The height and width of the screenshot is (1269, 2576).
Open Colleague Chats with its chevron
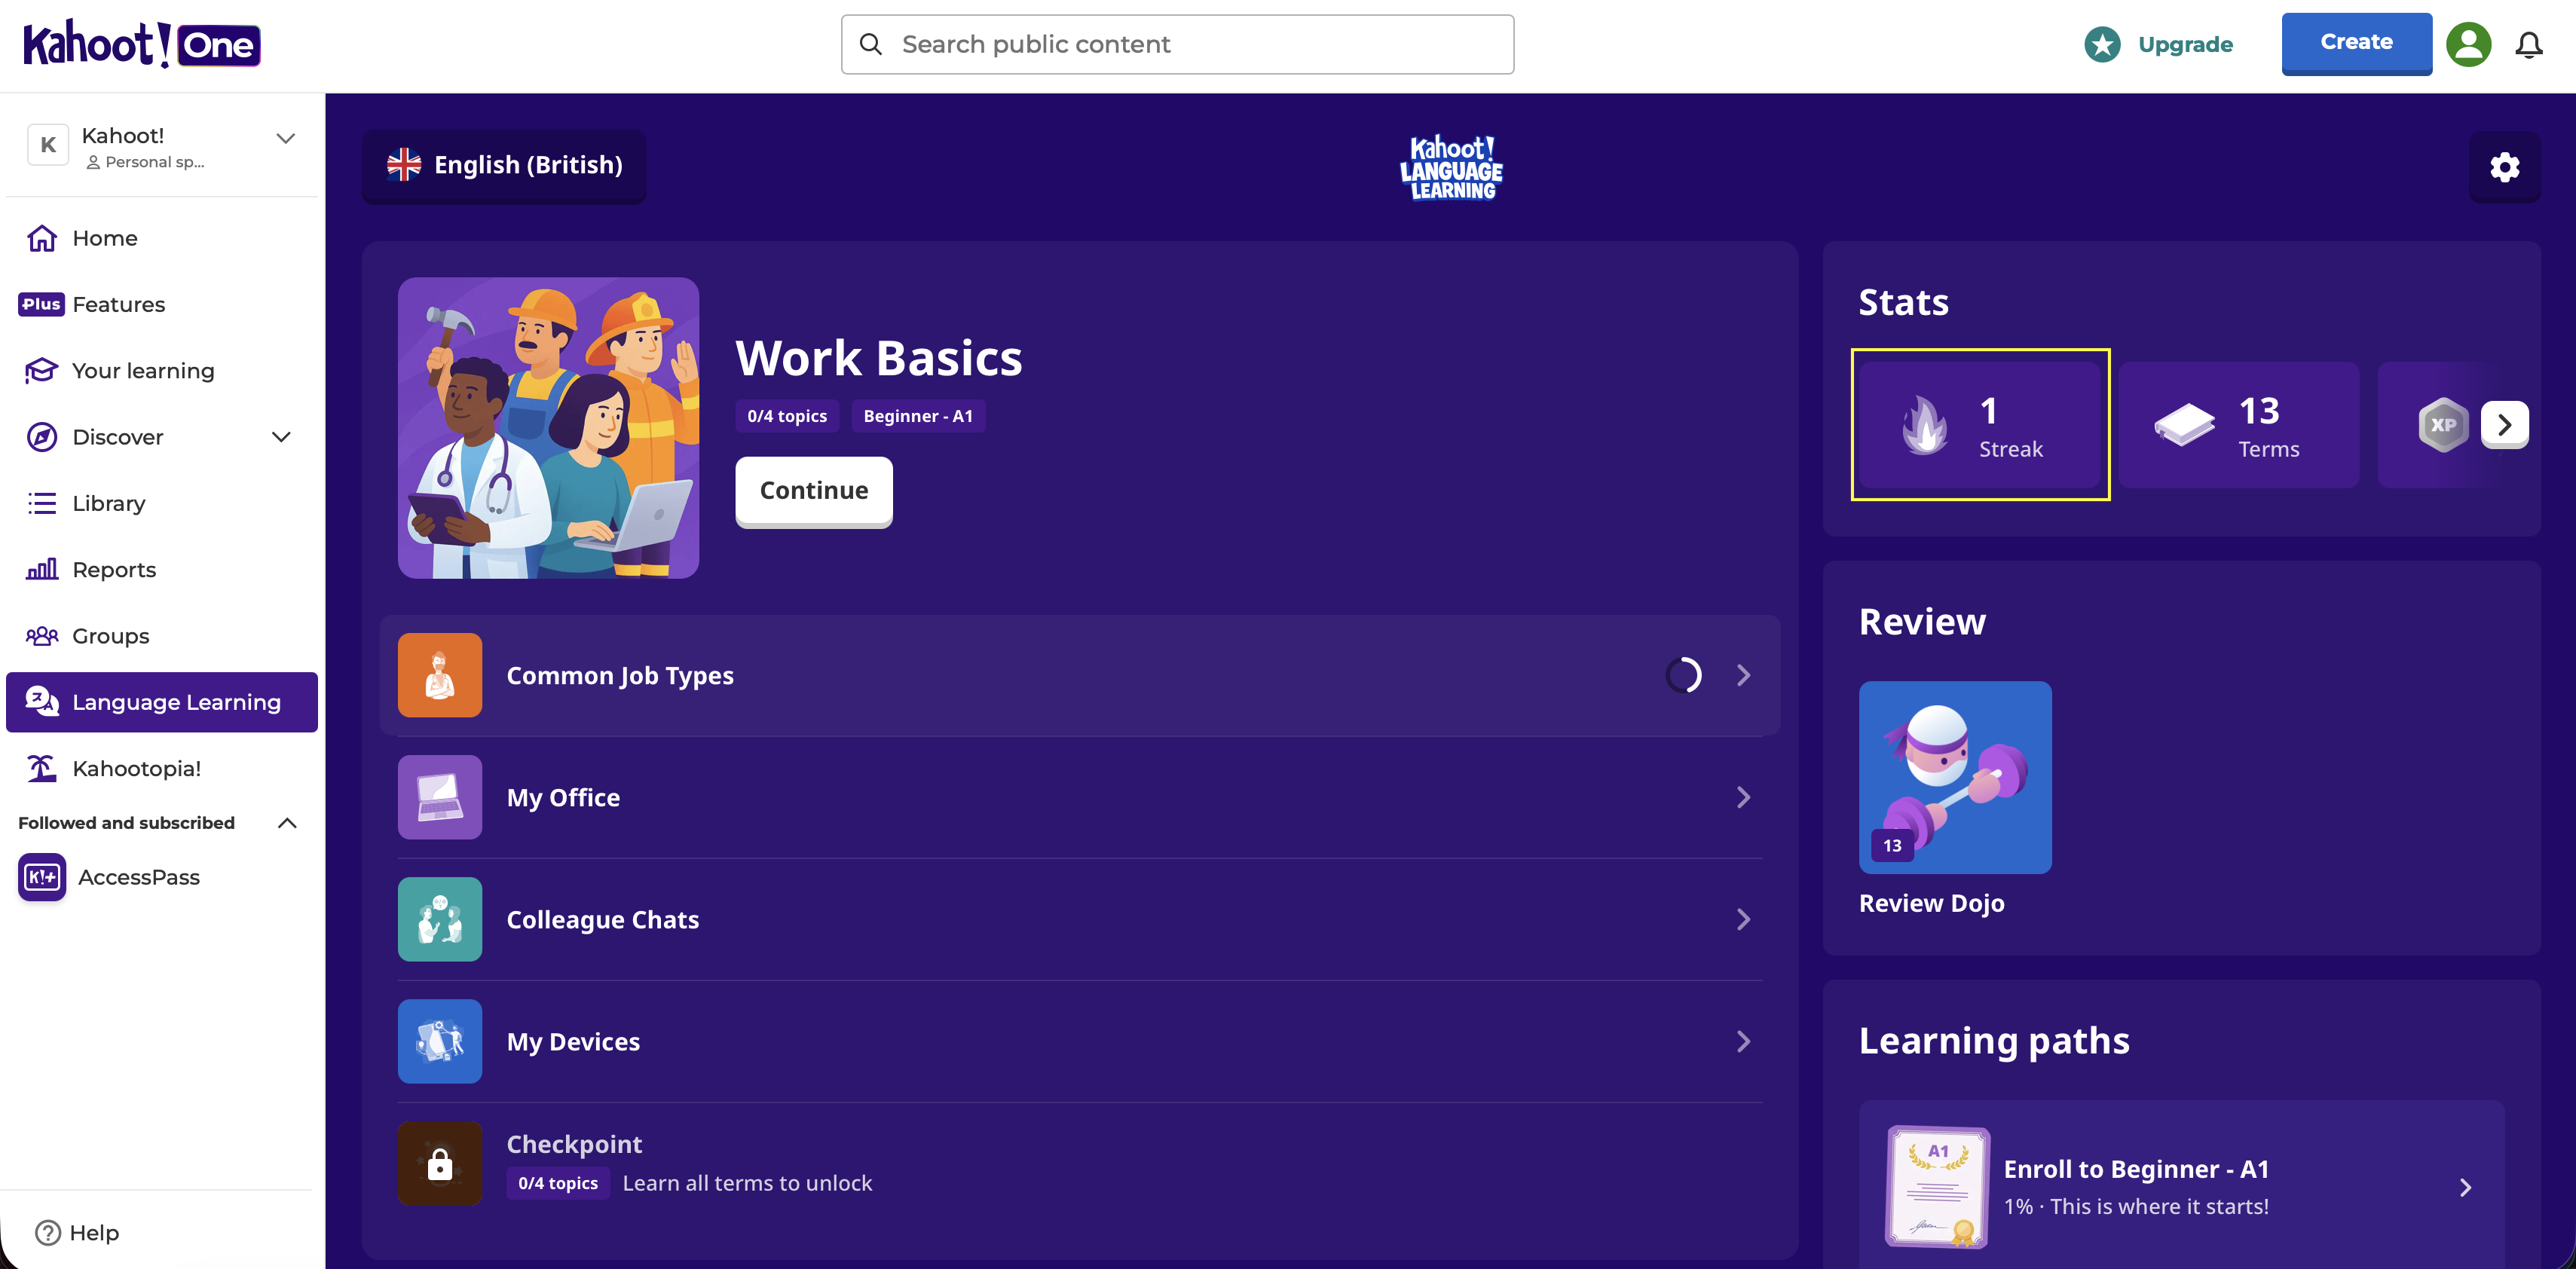coord(1743,919)
